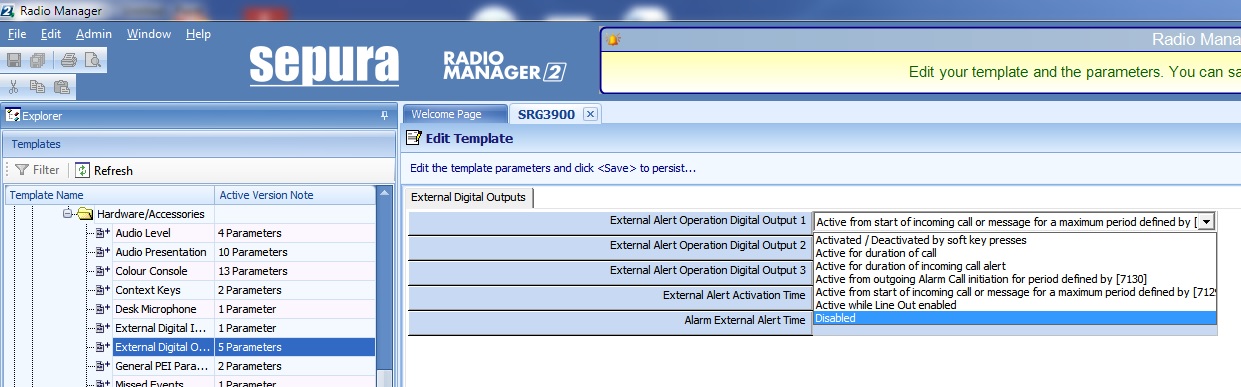Choose 'Active from outgoing Alarm Call initiation' option
Screen dimensions: 1241x387
pyautogui.click(x=1015, y=279)
